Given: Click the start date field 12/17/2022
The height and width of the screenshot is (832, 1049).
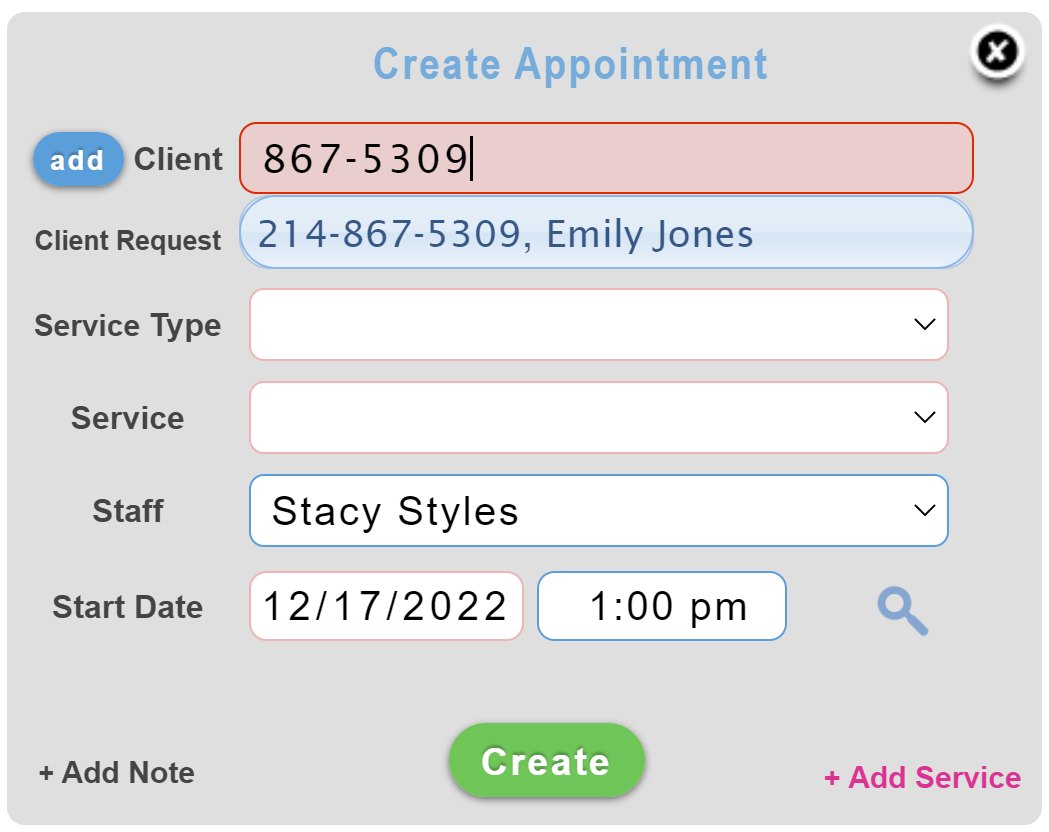Looking at the screenshot, I should click(386, 606).
